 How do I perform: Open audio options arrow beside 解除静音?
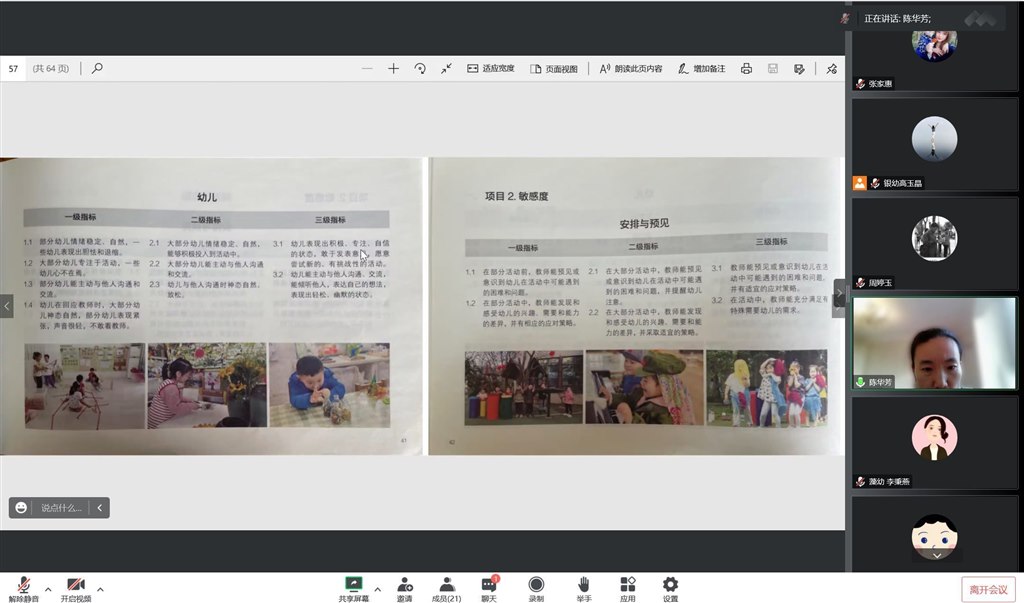coord(48,589)
